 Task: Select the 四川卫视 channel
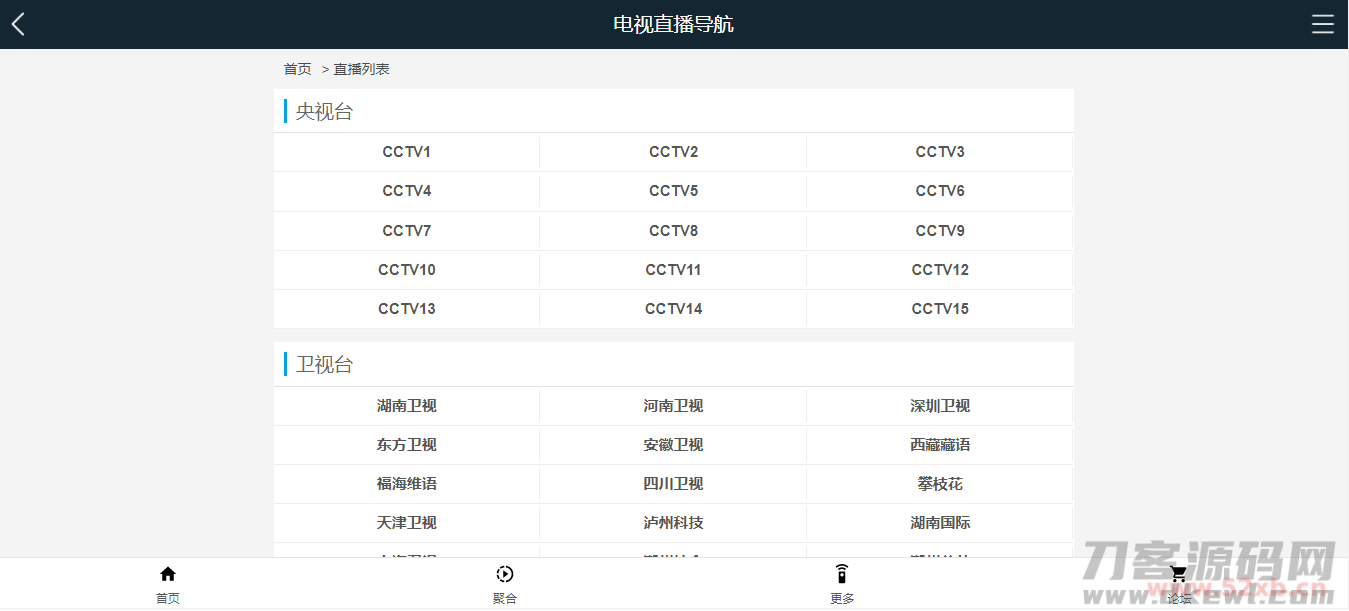[x=673, y=483]
